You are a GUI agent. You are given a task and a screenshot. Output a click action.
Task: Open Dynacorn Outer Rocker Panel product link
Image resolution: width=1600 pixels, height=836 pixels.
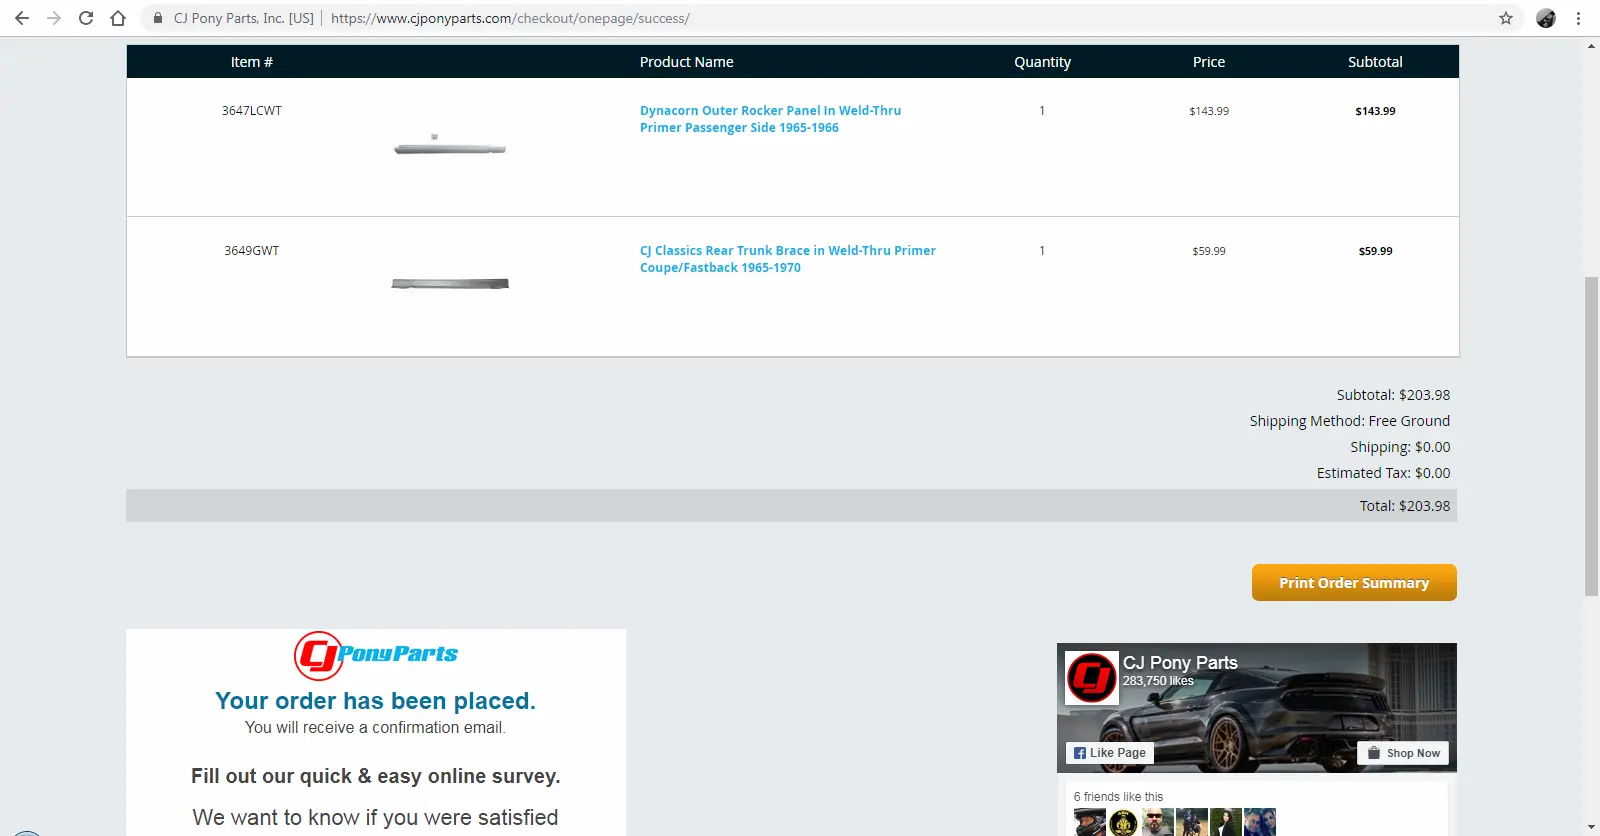(x=770, y=119)
